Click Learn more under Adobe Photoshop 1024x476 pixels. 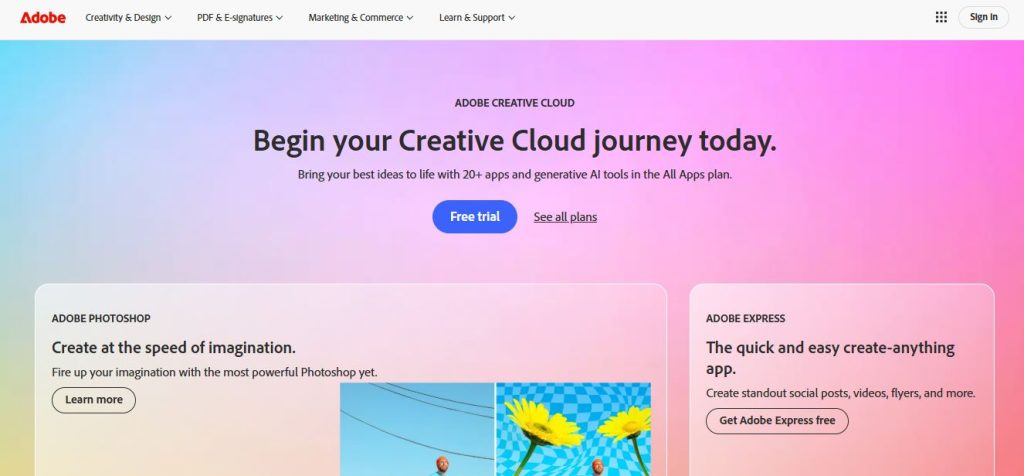click(93, 400)
